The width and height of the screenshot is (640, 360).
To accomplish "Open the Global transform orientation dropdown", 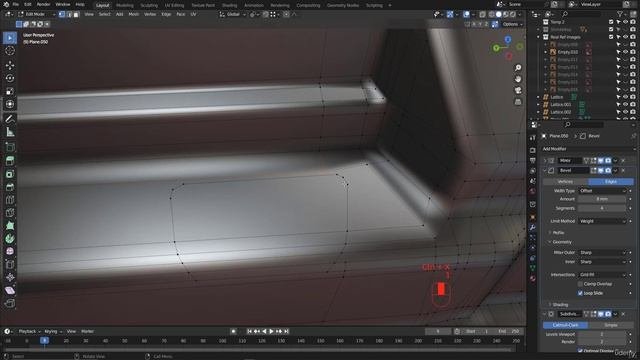I will 233,14.
